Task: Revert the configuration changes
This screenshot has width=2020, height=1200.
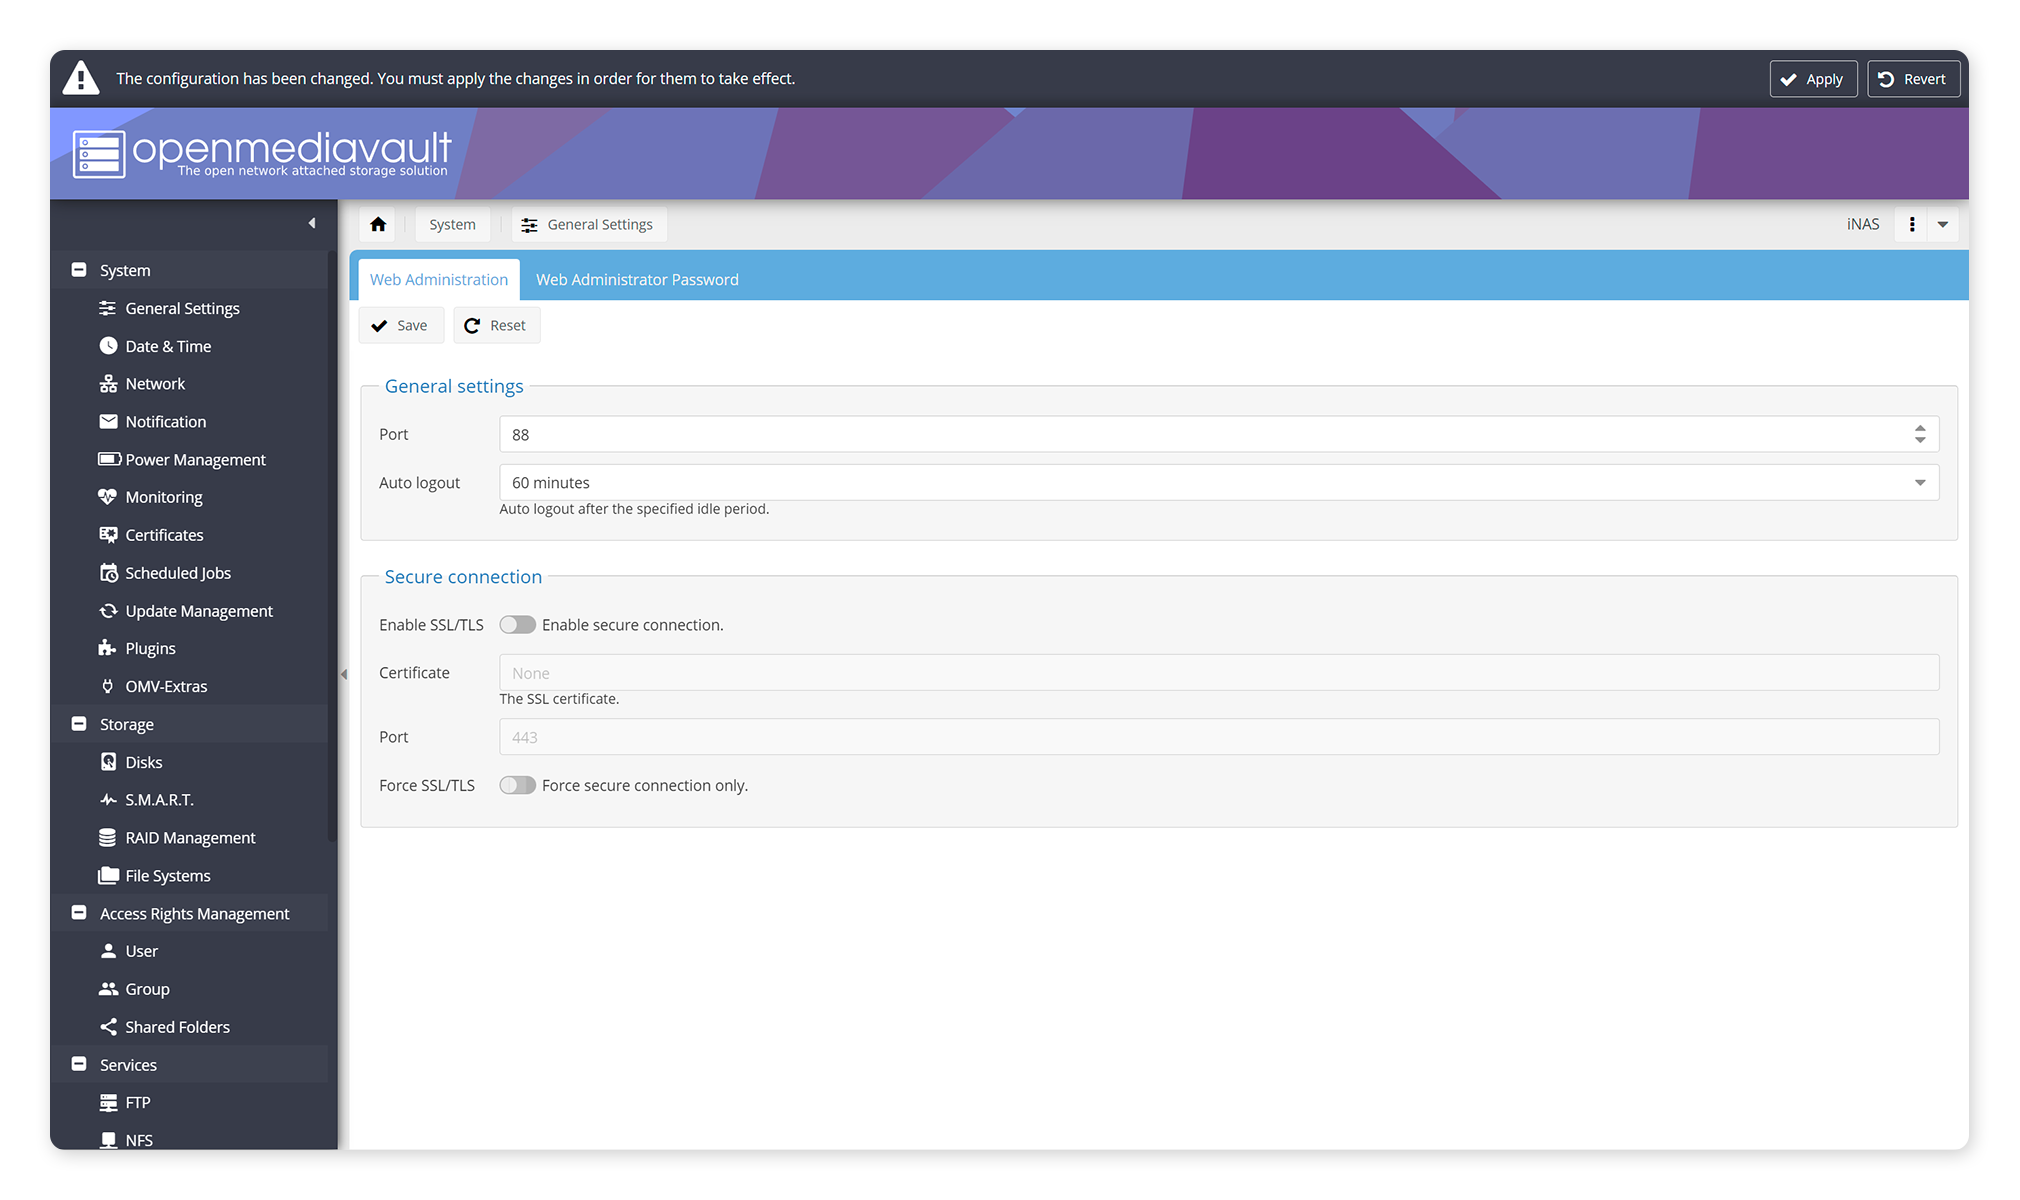Action: pos(1912,79)
